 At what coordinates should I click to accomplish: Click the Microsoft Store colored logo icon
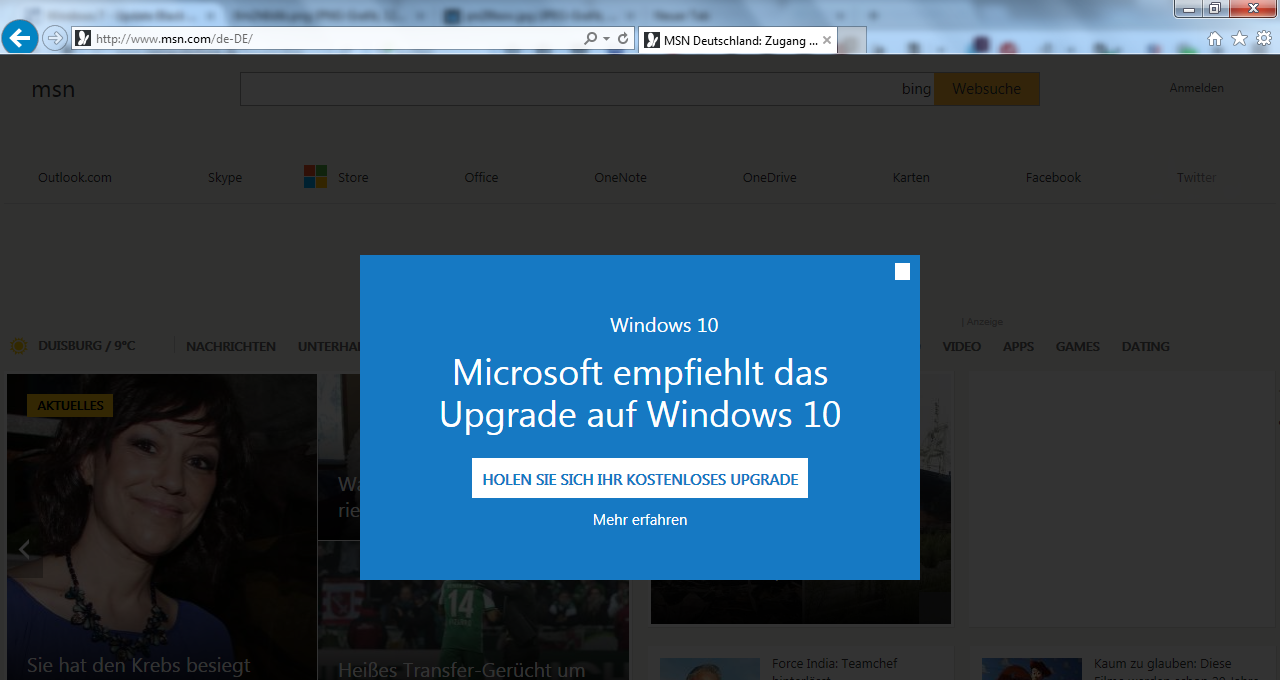(x=315, y=177)
